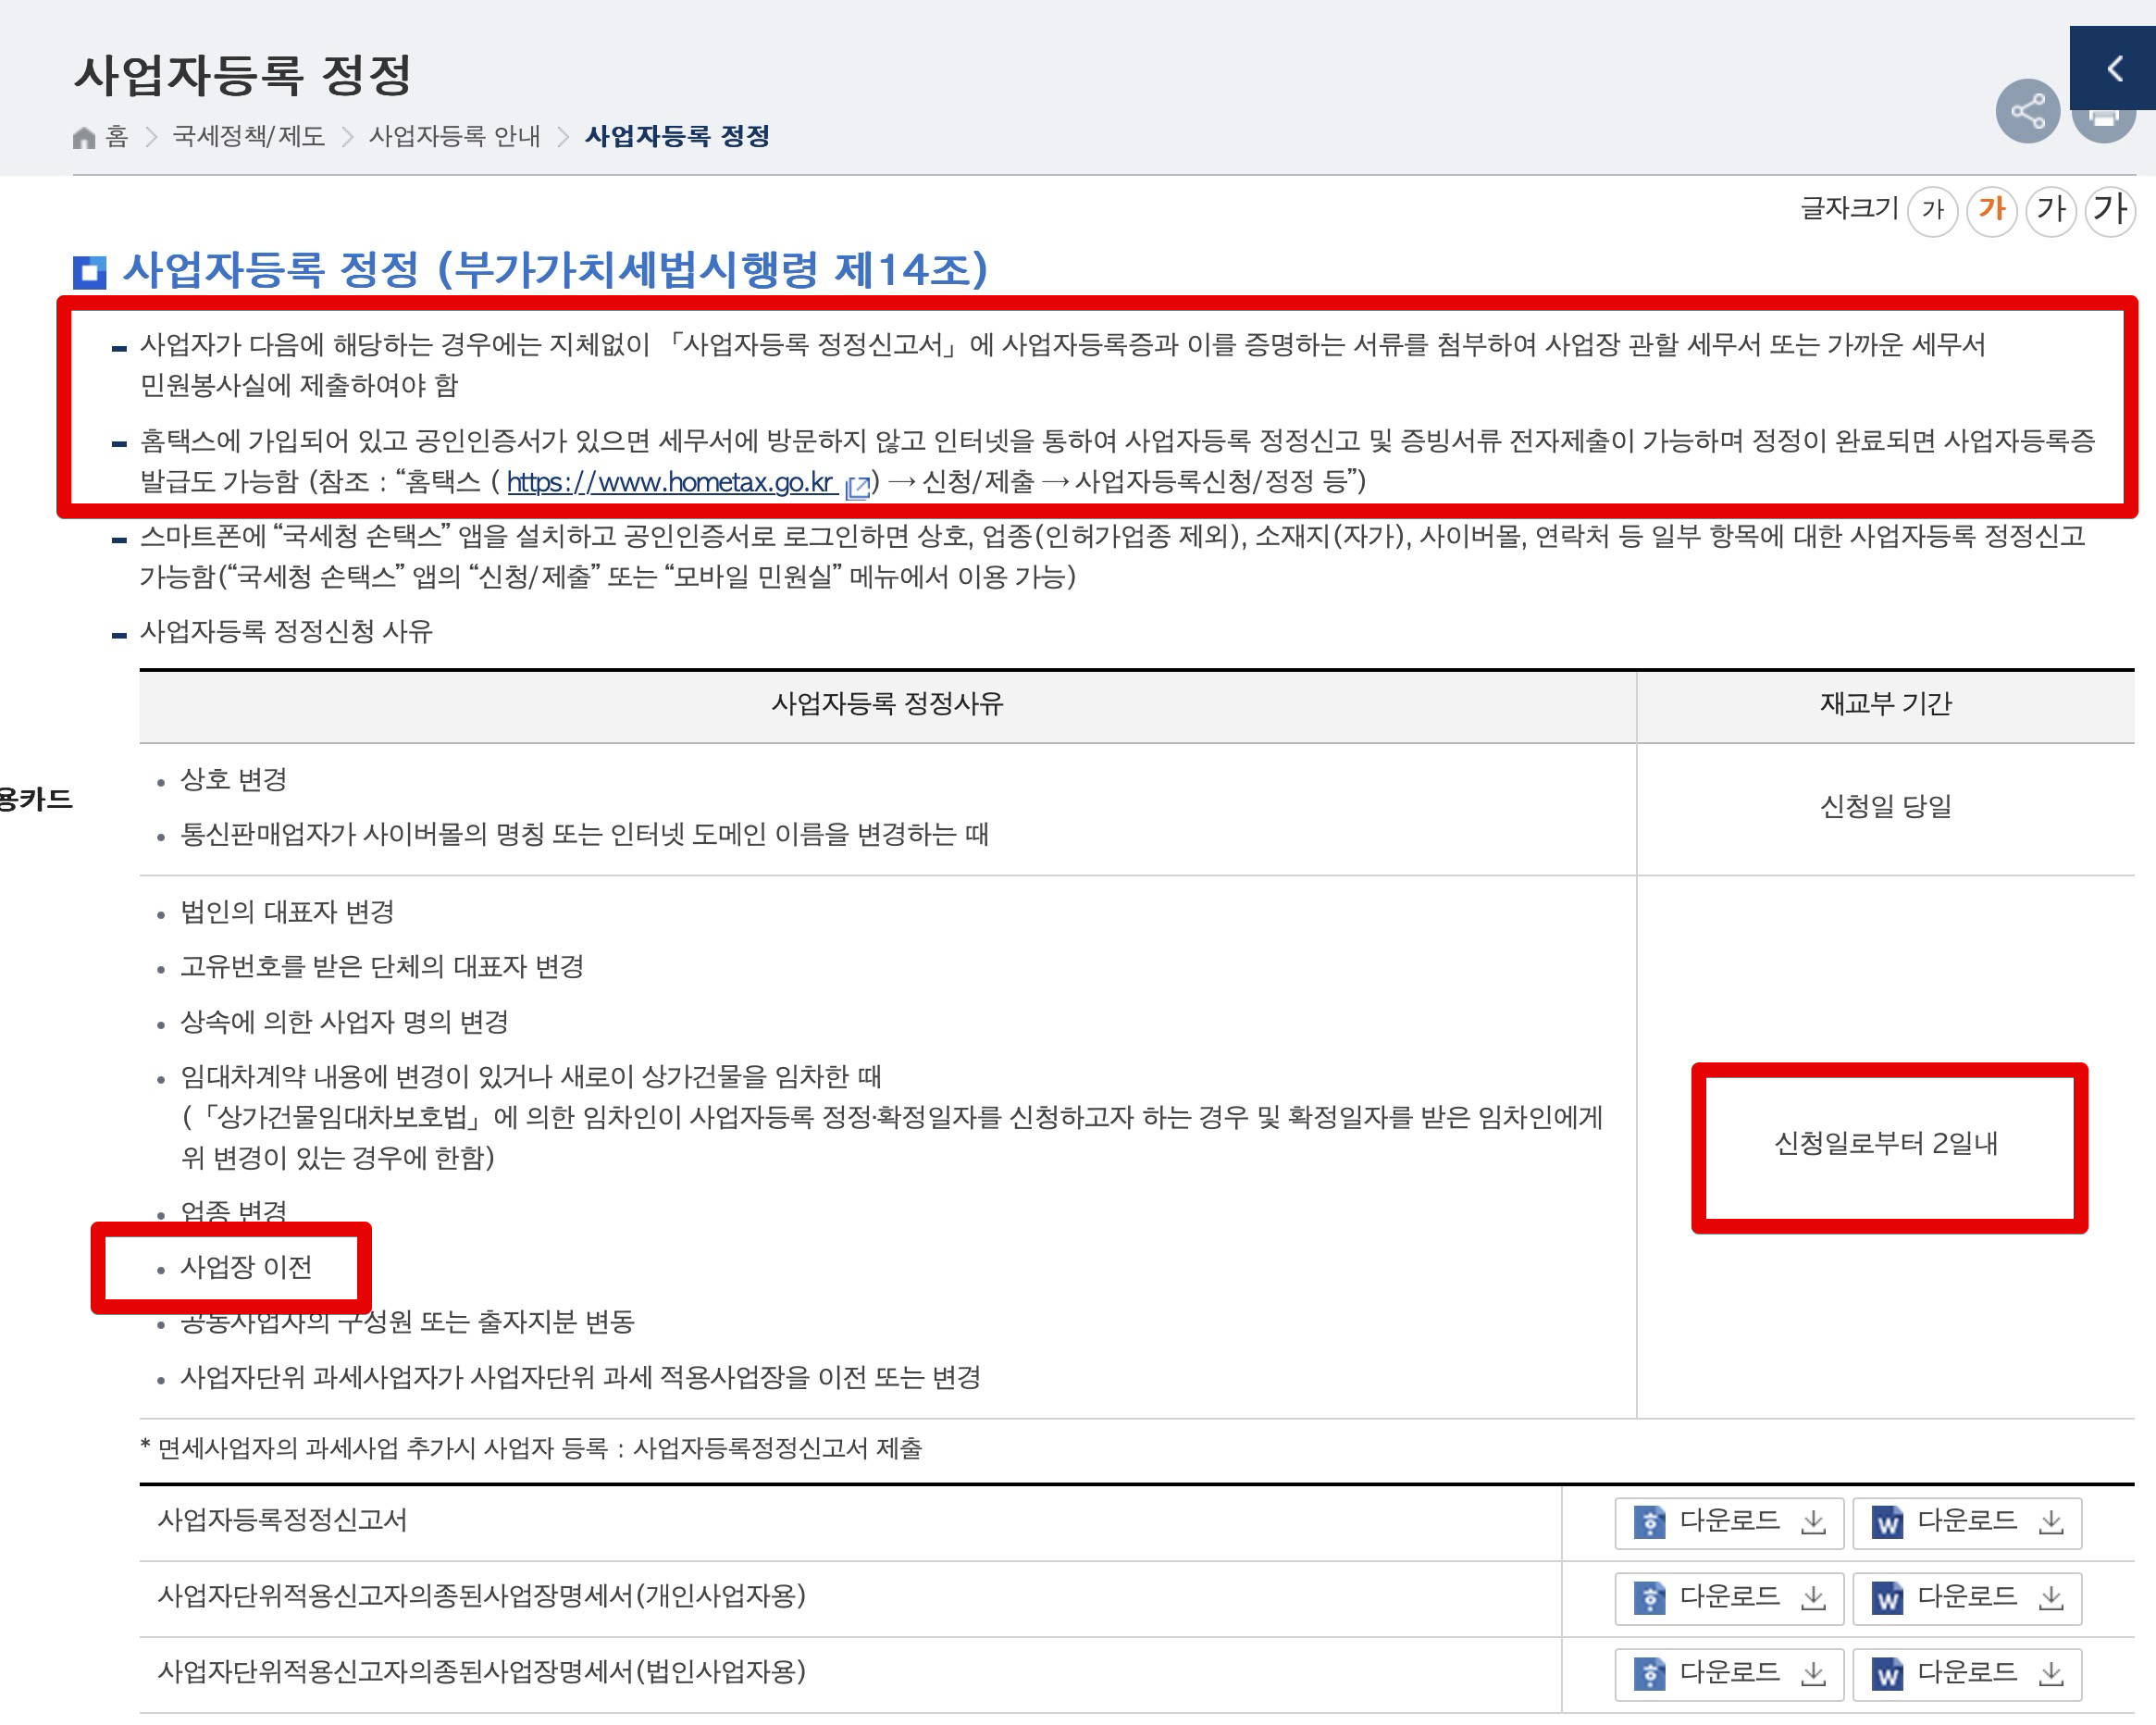Screen dimensions: 2156x1725
Task: Download 법인사업자용 종된사업장명세서 Word file
Action: coord(1966,1673)
